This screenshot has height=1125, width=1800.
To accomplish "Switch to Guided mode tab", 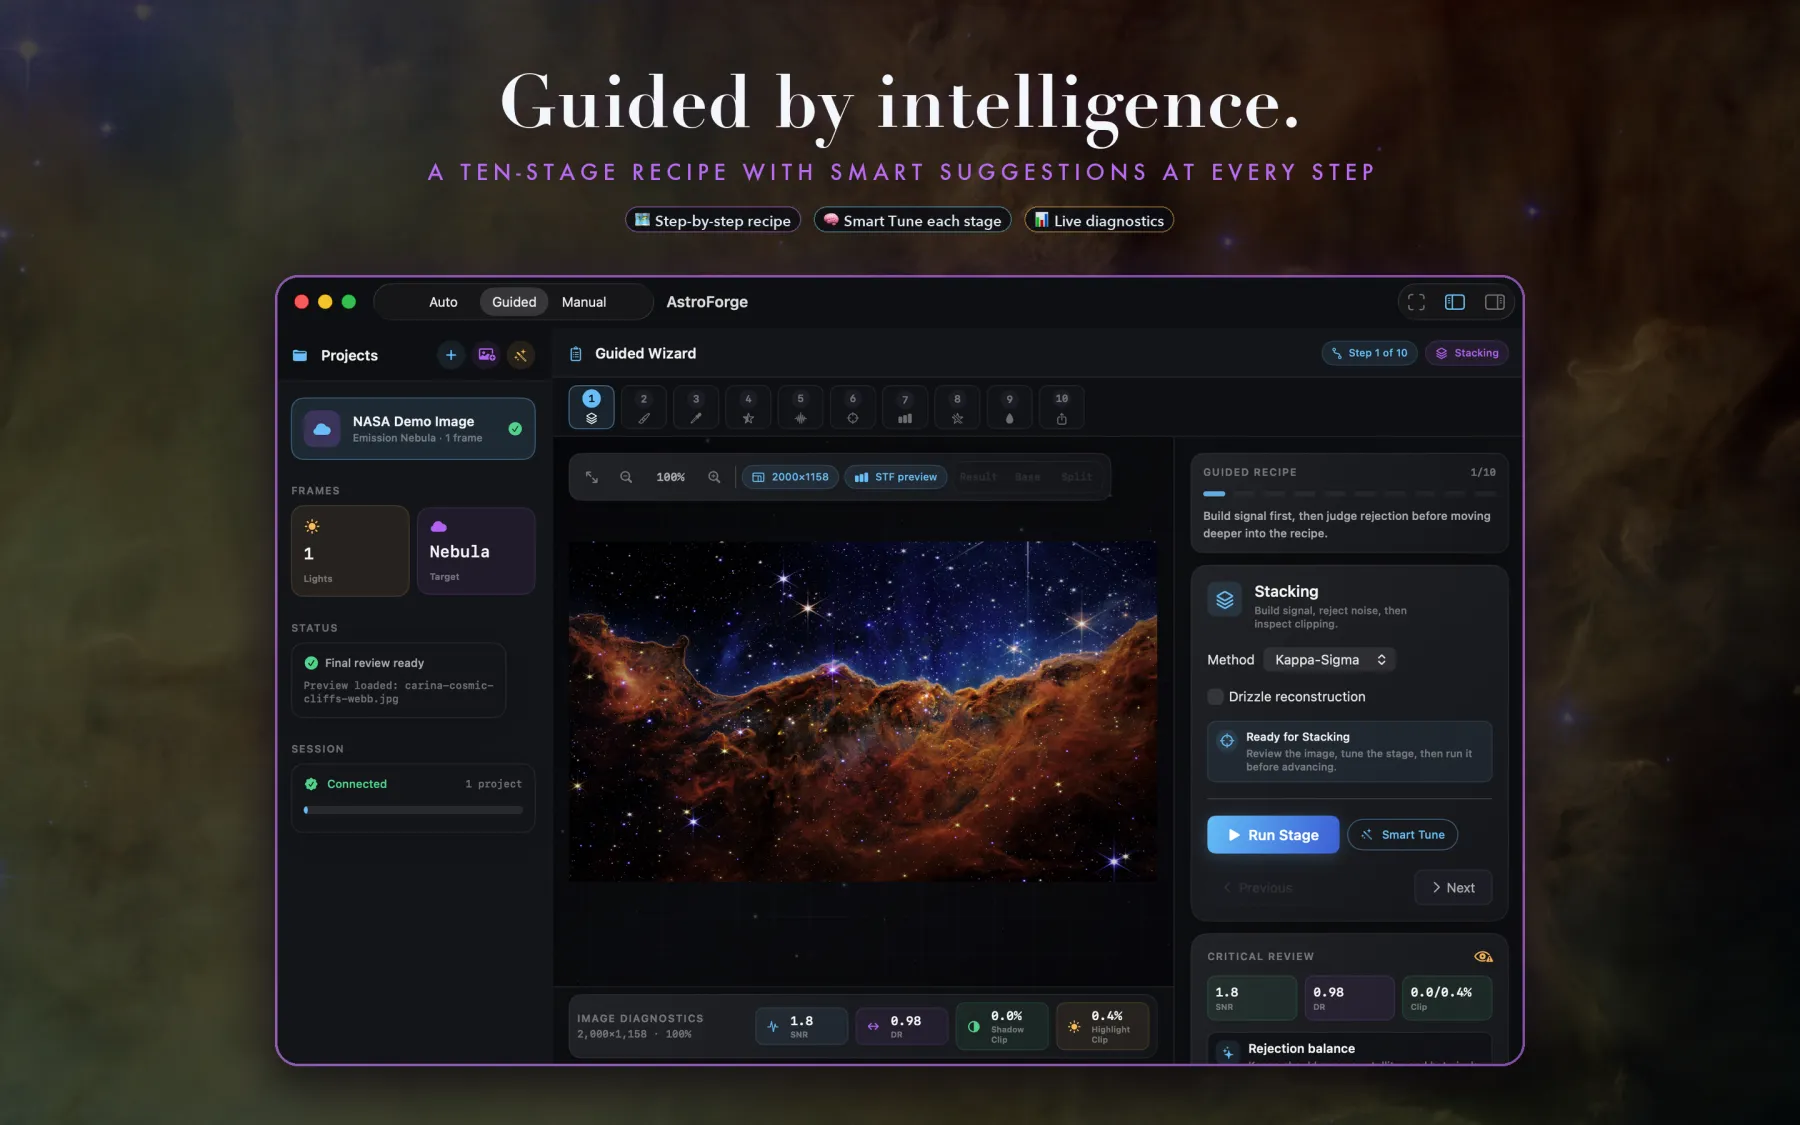I will pyautogui.click(x=514, y=302).
